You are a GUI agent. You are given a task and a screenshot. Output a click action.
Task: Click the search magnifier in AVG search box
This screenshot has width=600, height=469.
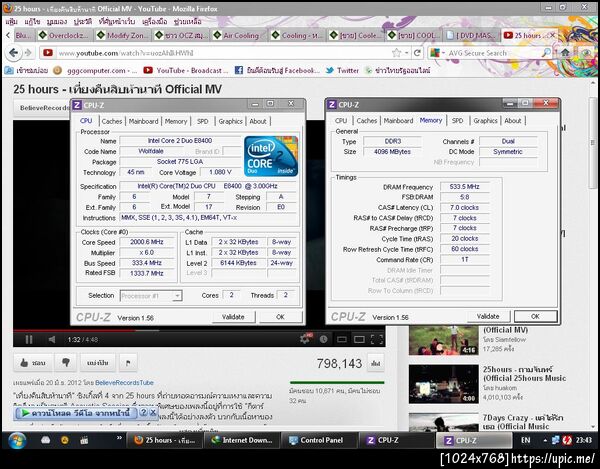click(x=546, y=53)
